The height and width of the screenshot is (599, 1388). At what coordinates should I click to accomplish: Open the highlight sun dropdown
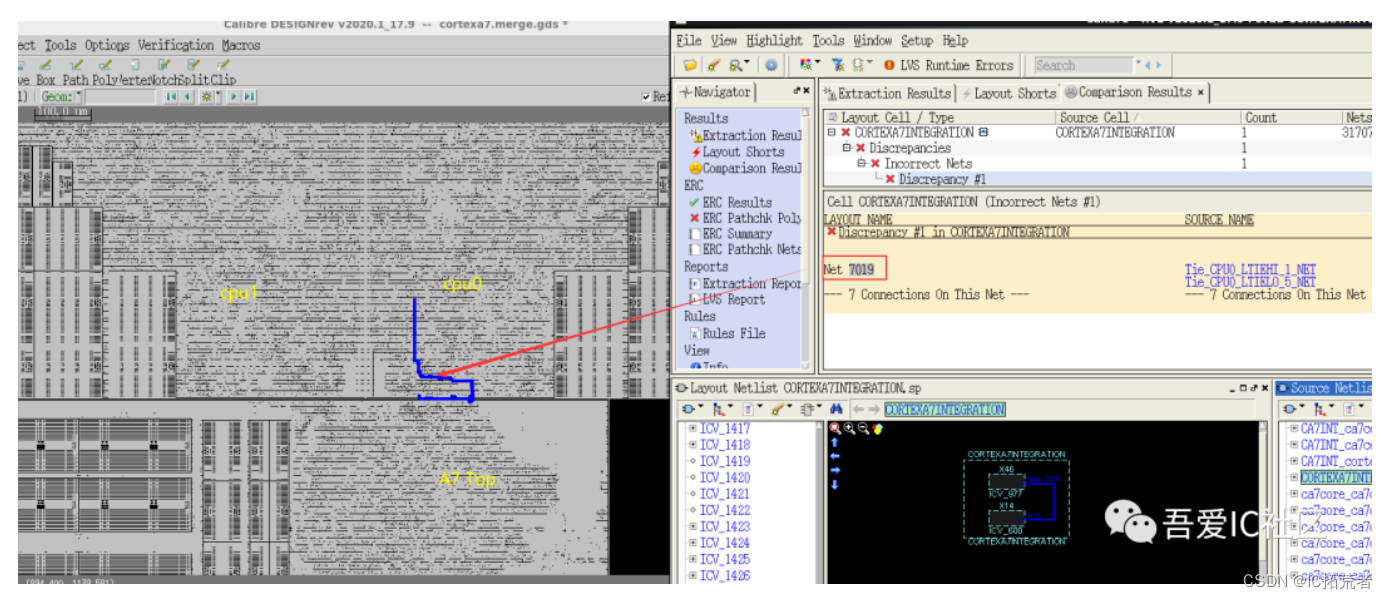tap(219, 97)
